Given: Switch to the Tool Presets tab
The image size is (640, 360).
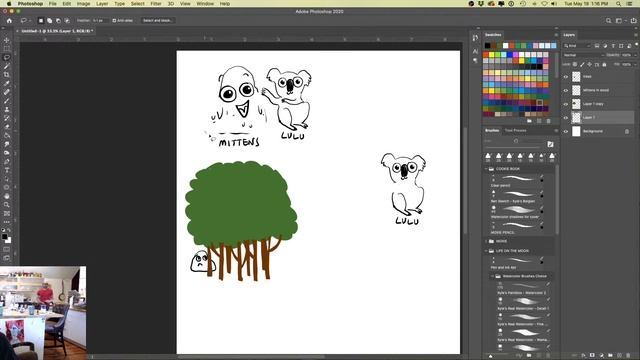Looking at the screenshot, I should point(515,131).
